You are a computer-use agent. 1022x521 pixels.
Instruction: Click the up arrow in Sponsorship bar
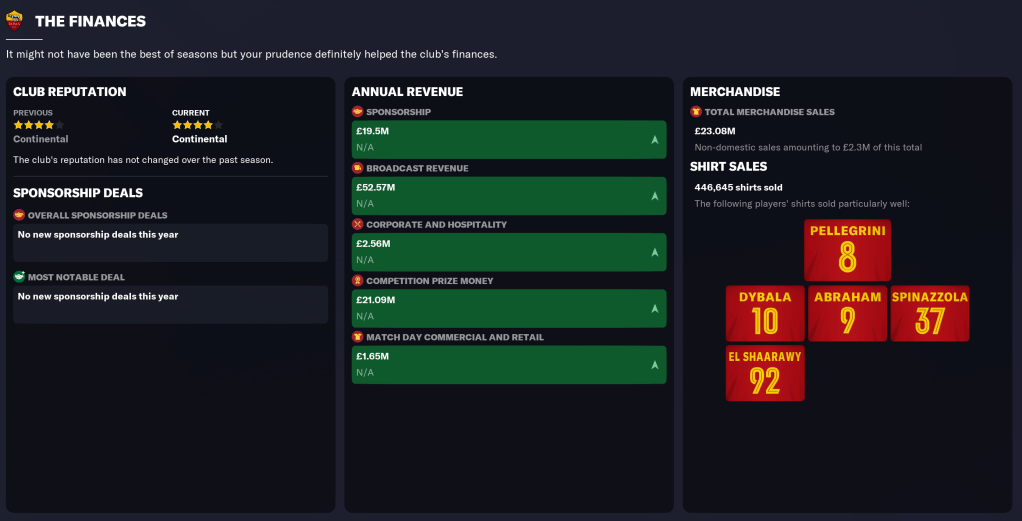coord(654,140)
